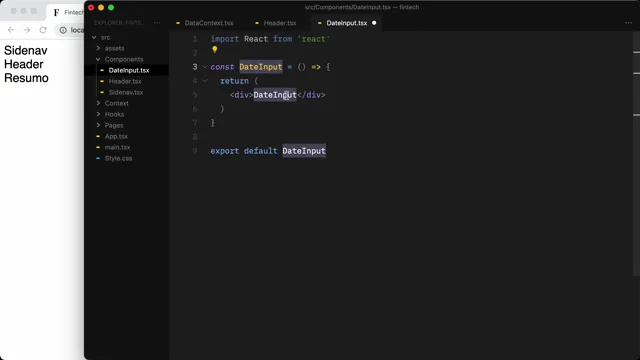Click 'Resumo' text in browser page
This screenshot has height=360, width=640.
point(26,78)
